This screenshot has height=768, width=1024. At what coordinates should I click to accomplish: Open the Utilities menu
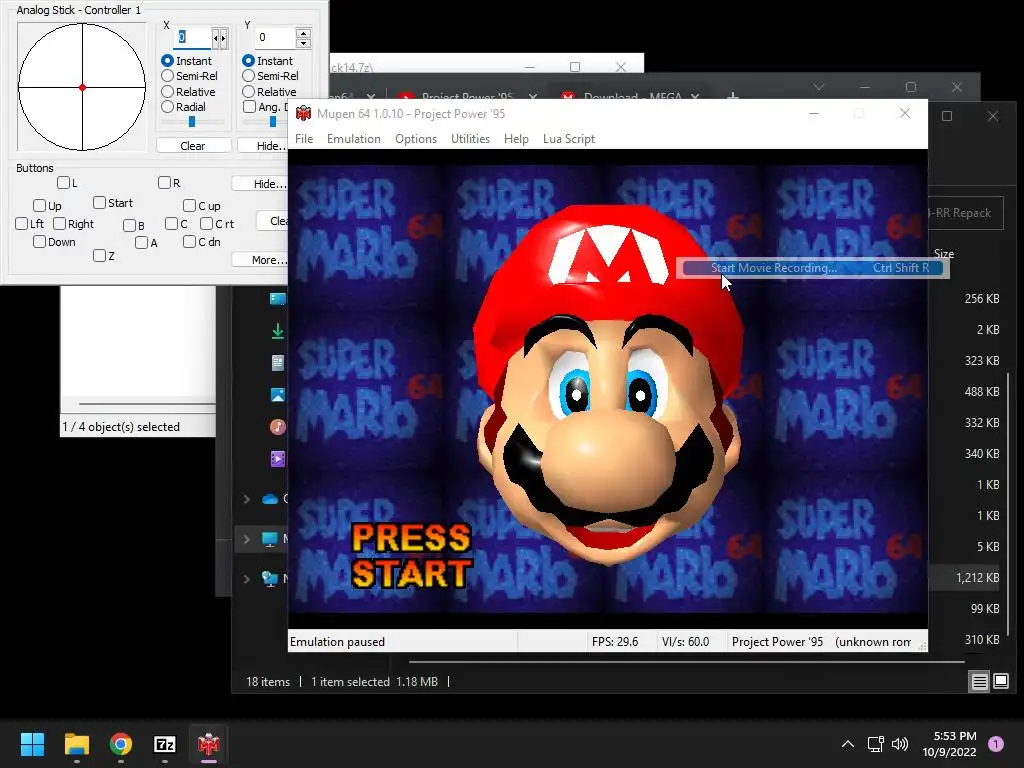click(470, 139)
